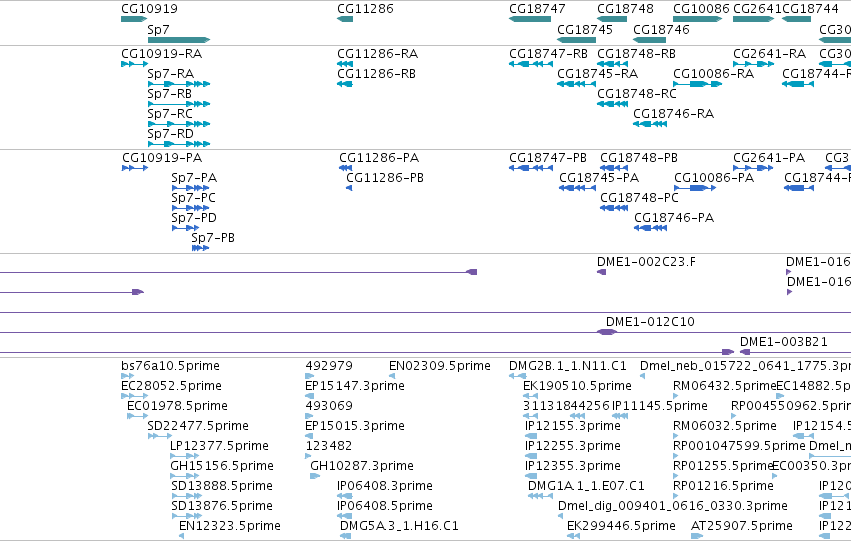The image size is (851, 541).
Task: Click the CG11286-PA label
Action: [x=379, y=158]
